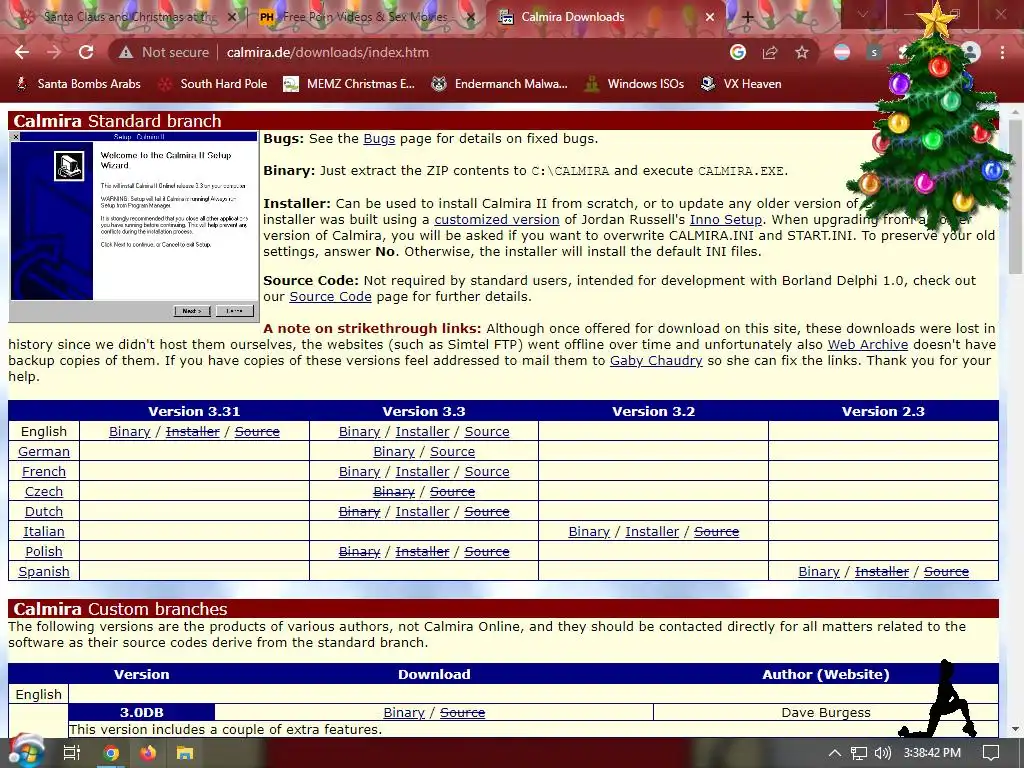Click the Chrome icon on the taskbar
The width and height of the screenshot is (1024, 768).
click(x=111, y=753)
